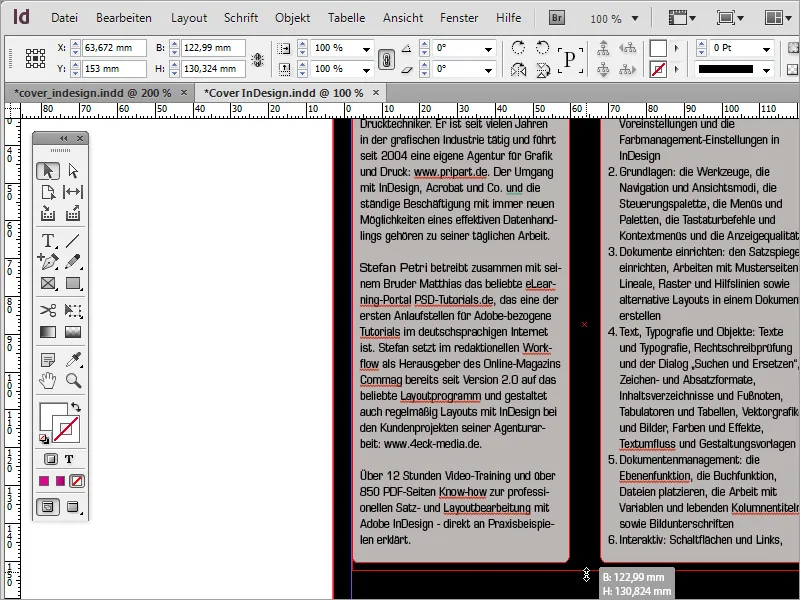The height and width of the screenshot is (600, 800).
Task: Select the Pencil tool
Action: click(x=73, y=262)
